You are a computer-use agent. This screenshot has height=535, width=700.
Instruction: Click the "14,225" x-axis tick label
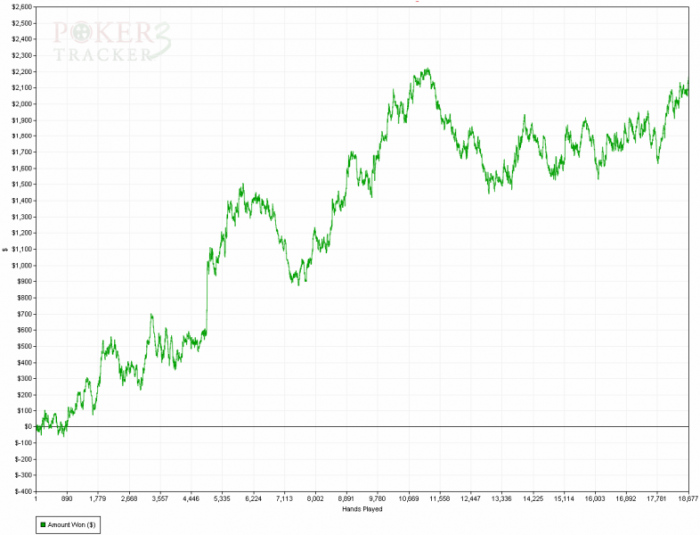533,498
